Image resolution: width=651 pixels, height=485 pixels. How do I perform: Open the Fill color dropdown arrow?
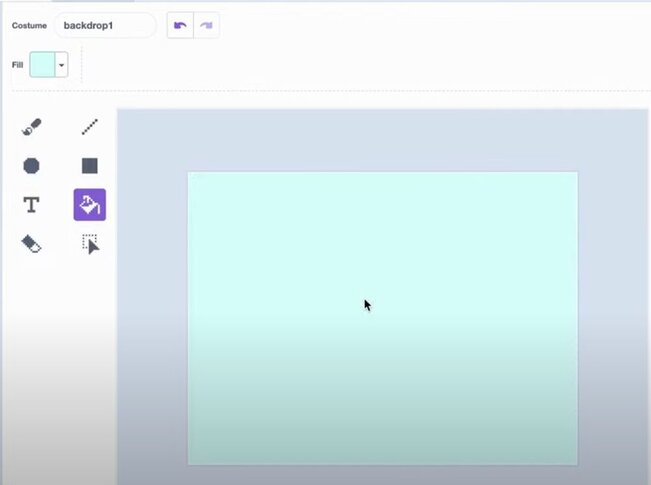coord(61,65)
